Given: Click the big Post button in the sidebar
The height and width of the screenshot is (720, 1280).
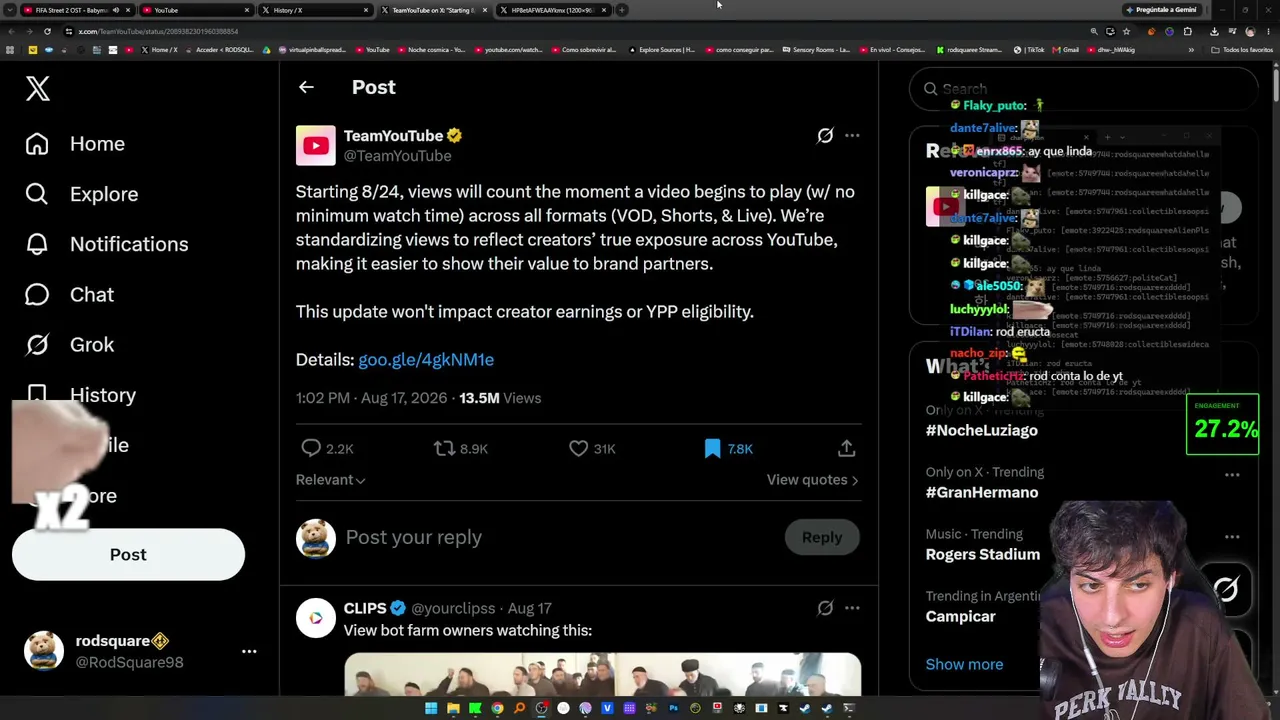Looking at the screenshot, I should pos(128,555).
